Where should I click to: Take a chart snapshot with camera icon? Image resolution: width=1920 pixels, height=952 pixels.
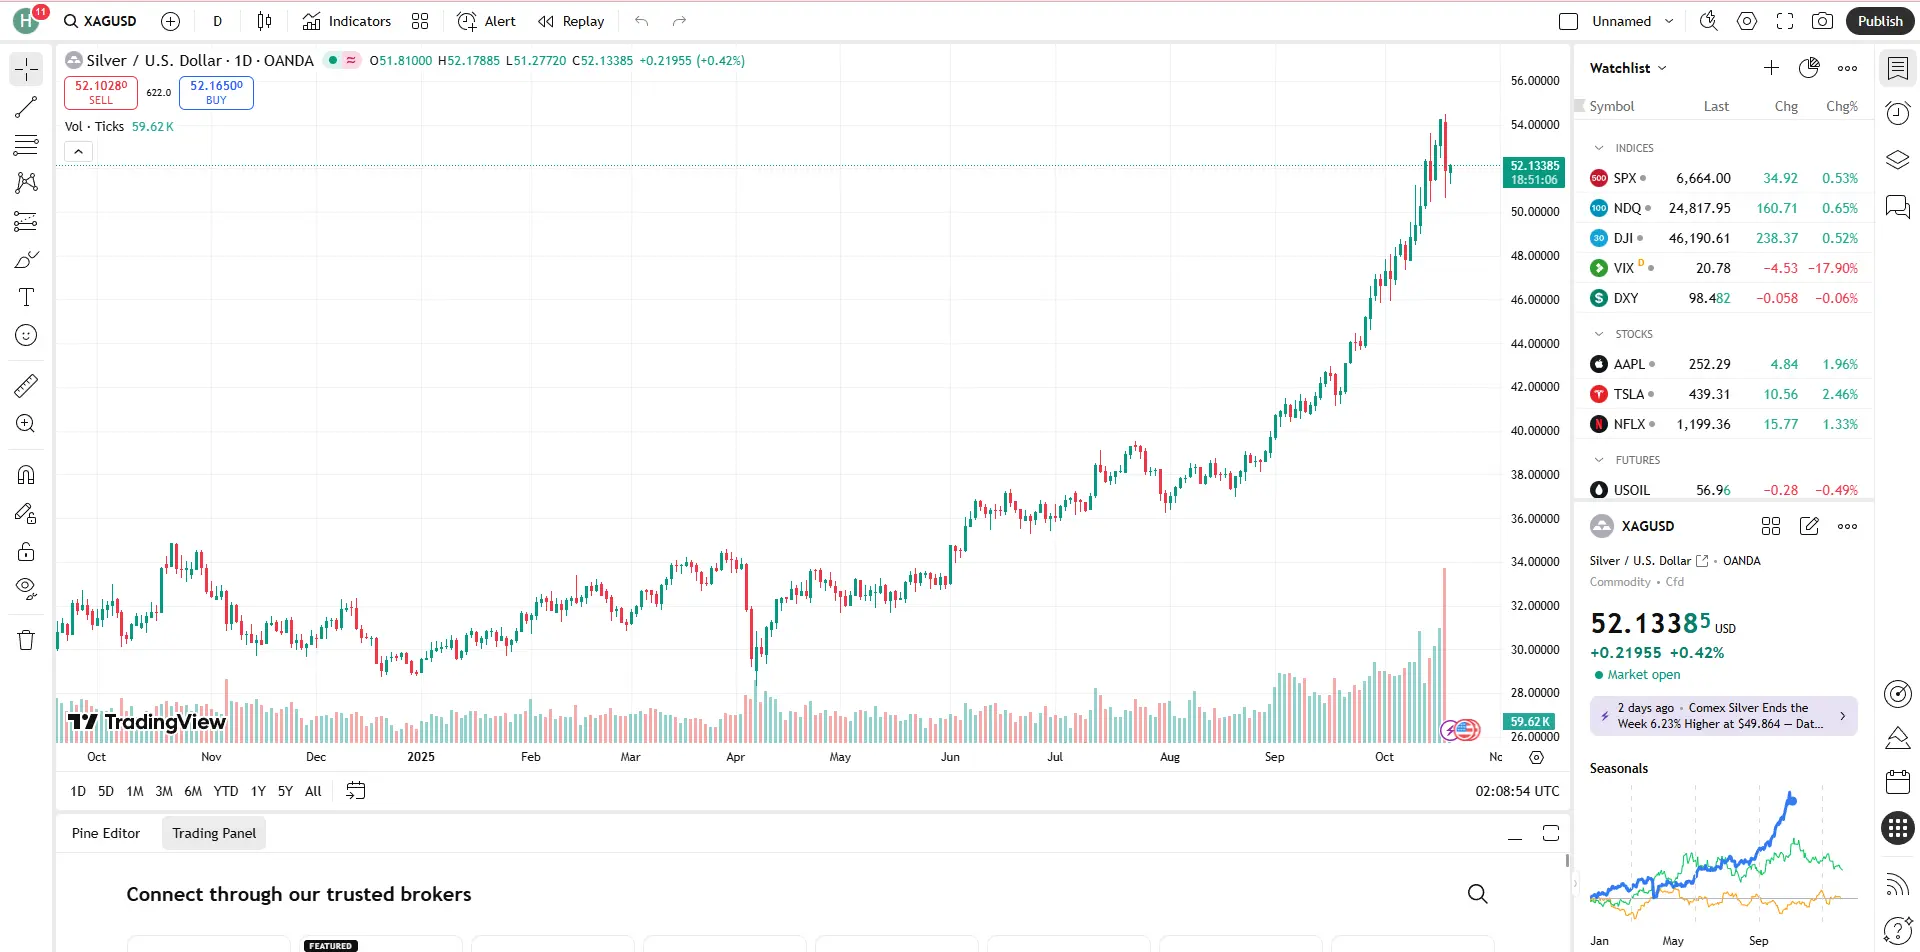point(1822,21)
